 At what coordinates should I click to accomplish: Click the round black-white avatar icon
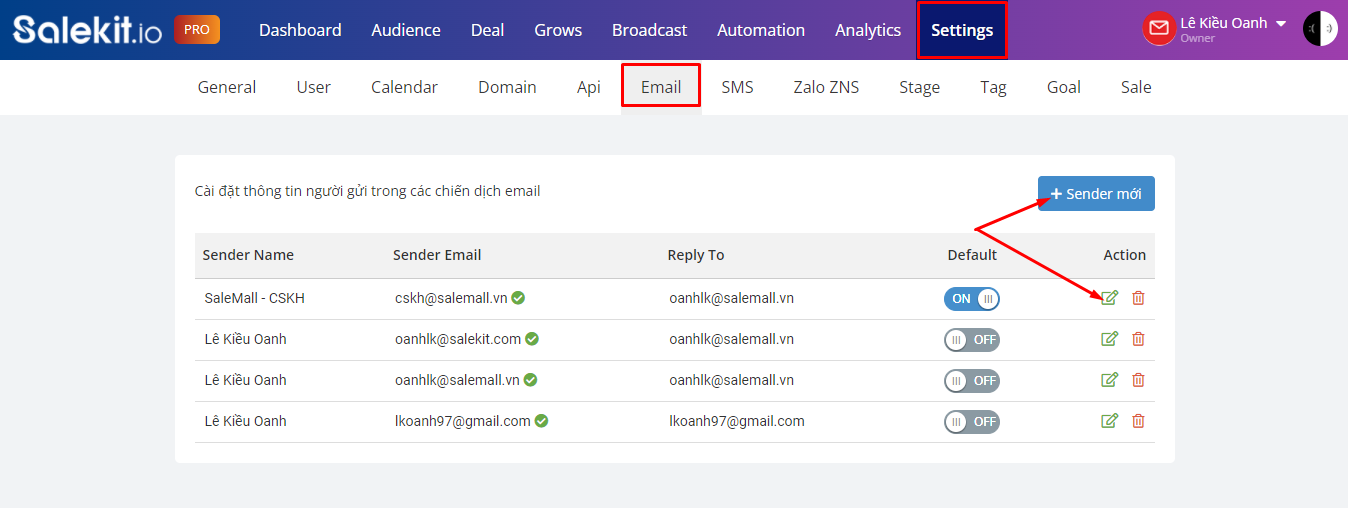point(1320,29)
